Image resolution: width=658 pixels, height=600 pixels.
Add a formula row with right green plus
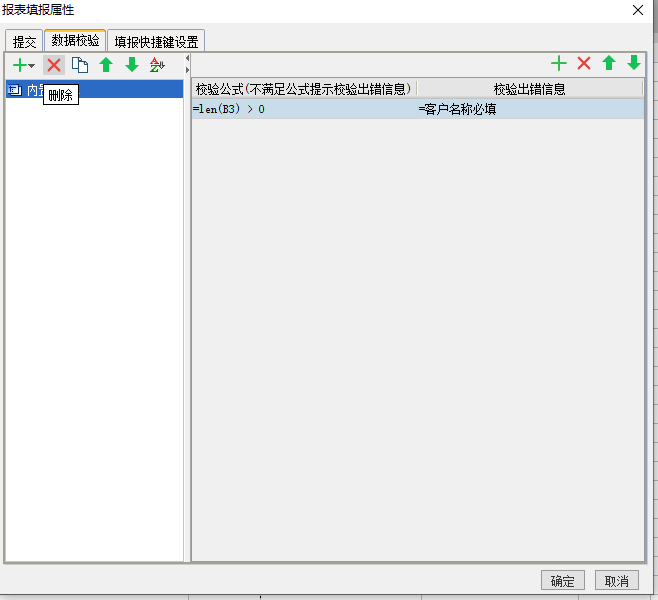(559, 63)
